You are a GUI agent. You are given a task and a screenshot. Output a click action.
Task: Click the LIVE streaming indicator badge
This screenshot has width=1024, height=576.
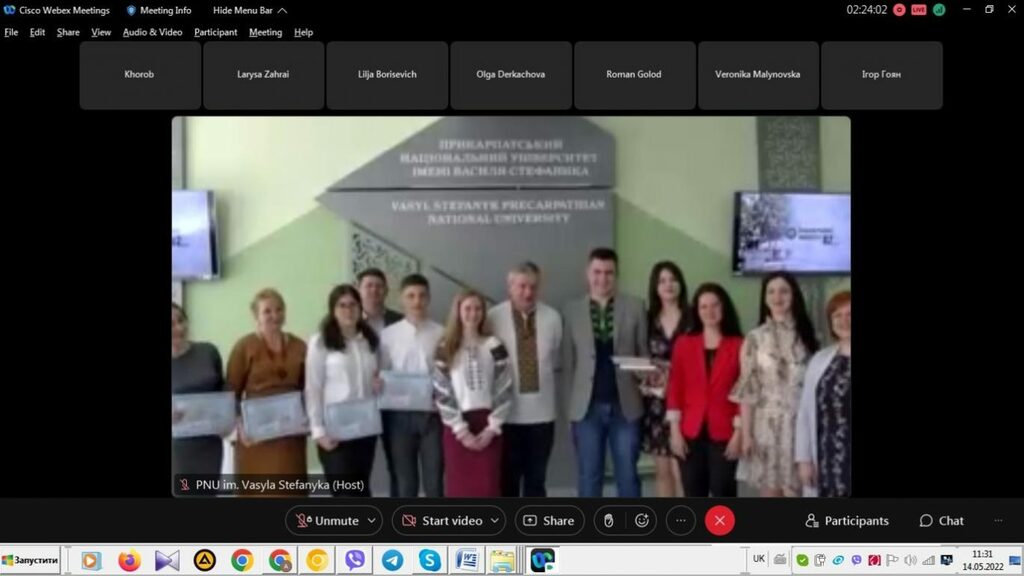[918, 10]
